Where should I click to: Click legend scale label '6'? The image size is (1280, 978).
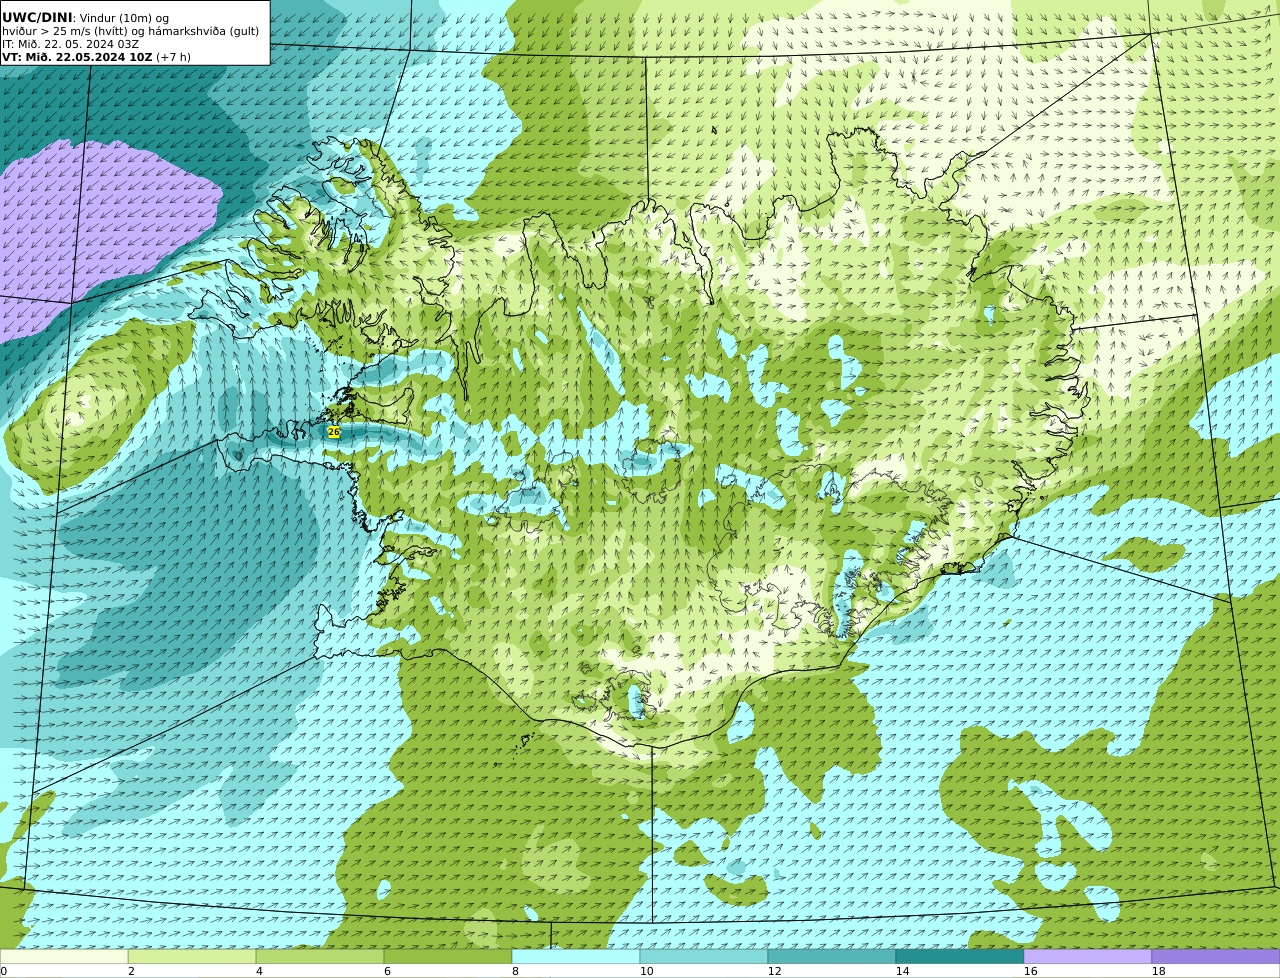[387, 971]
